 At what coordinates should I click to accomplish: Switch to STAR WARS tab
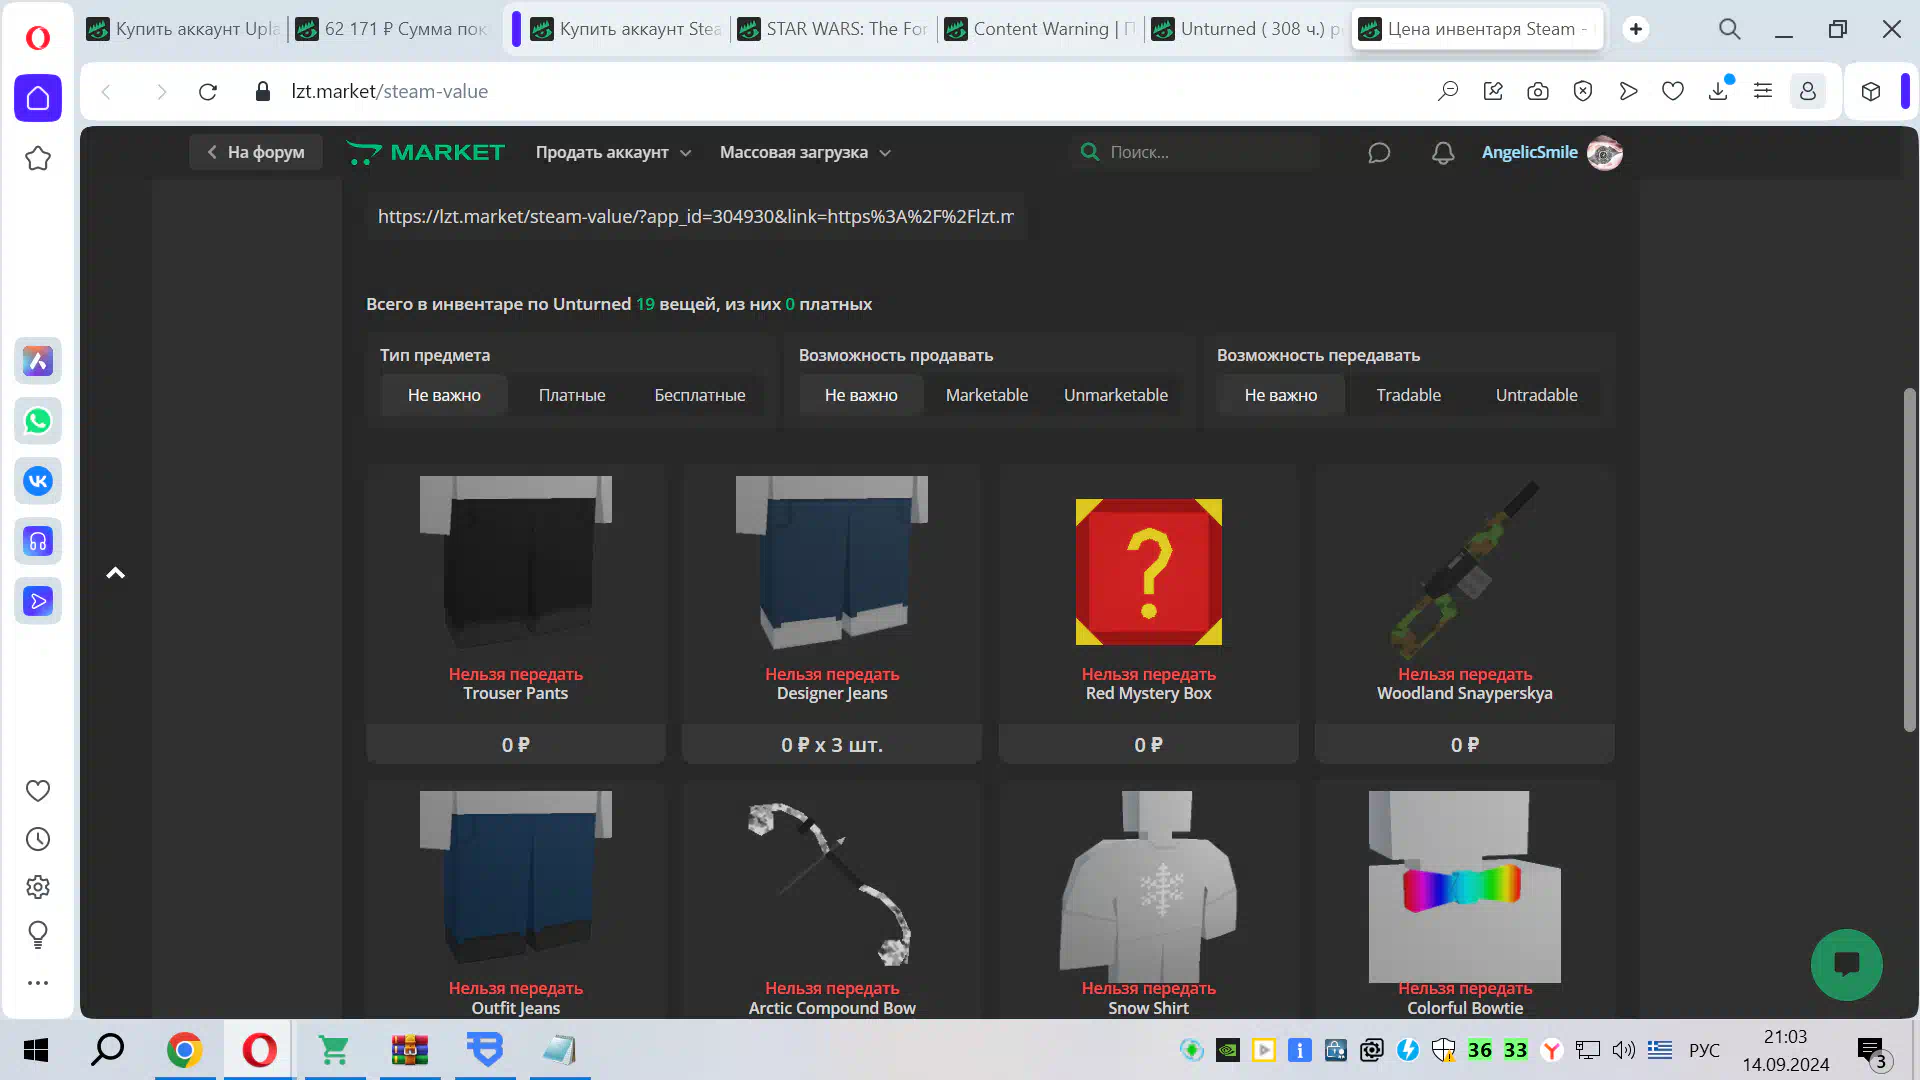tap(833, 29)
